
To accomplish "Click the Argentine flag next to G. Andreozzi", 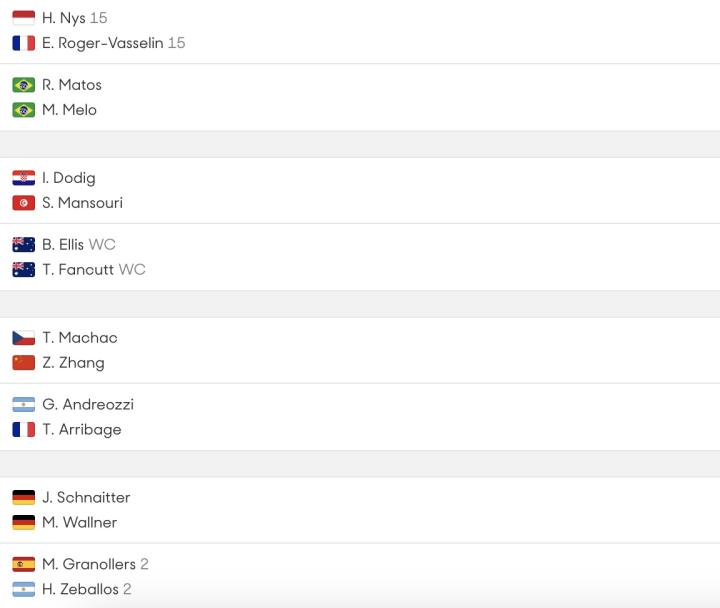I will pos(23,405).
